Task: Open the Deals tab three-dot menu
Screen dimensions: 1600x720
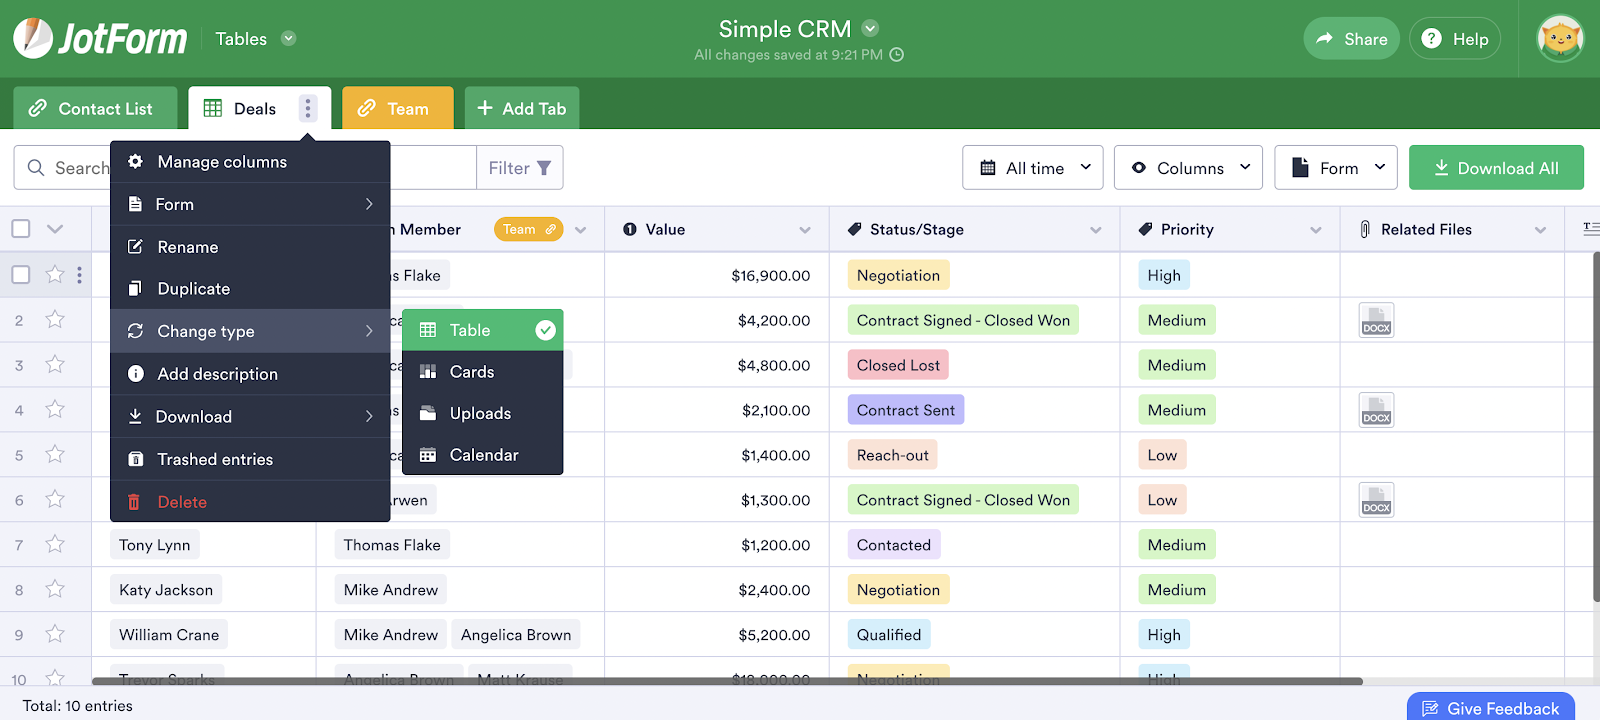Action: pos(308,108)
